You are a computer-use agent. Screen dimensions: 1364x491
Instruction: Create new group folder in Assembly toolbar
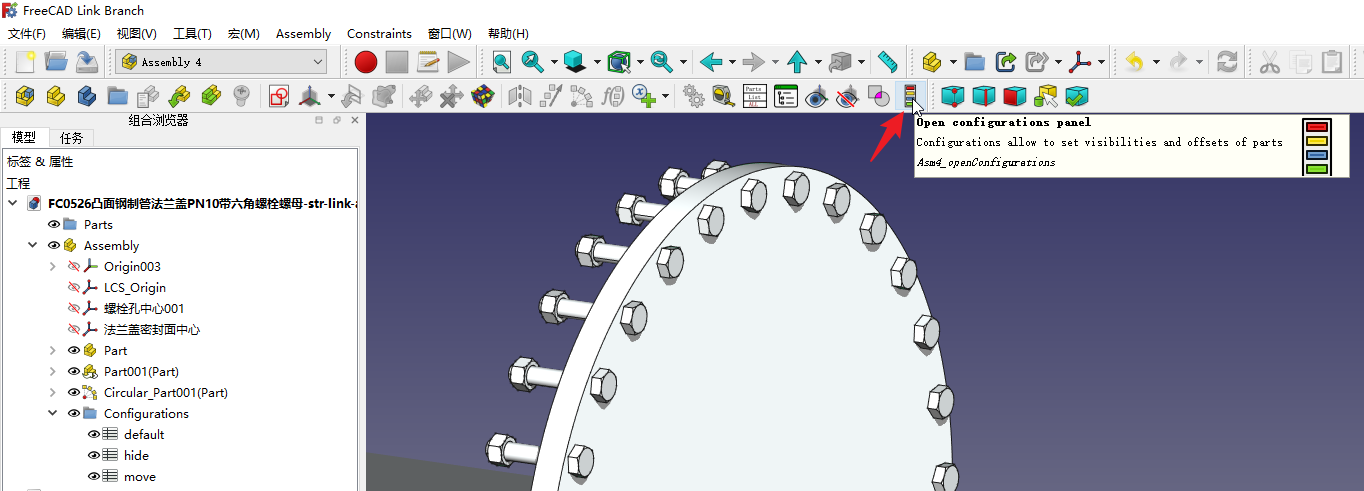coord(118,96)
